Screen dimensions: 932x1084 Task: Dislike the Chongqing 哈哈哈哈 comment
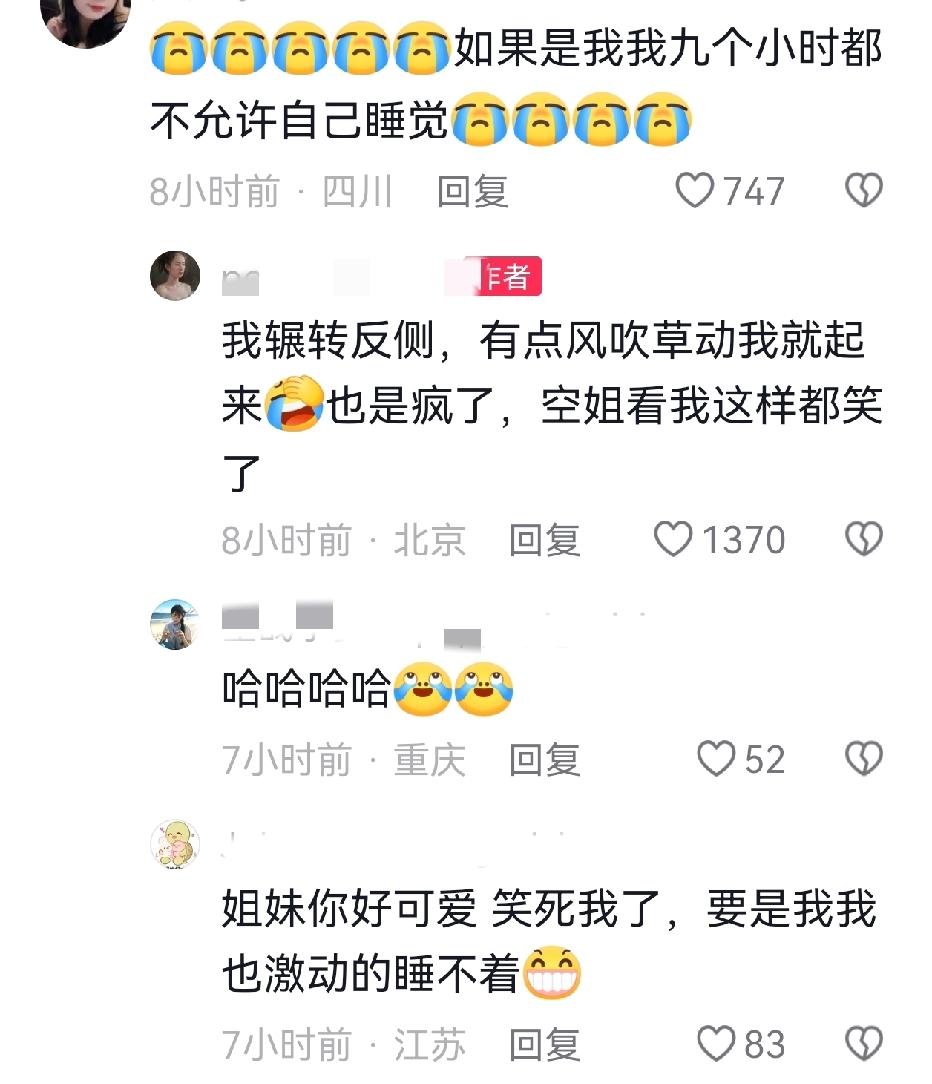864,758
